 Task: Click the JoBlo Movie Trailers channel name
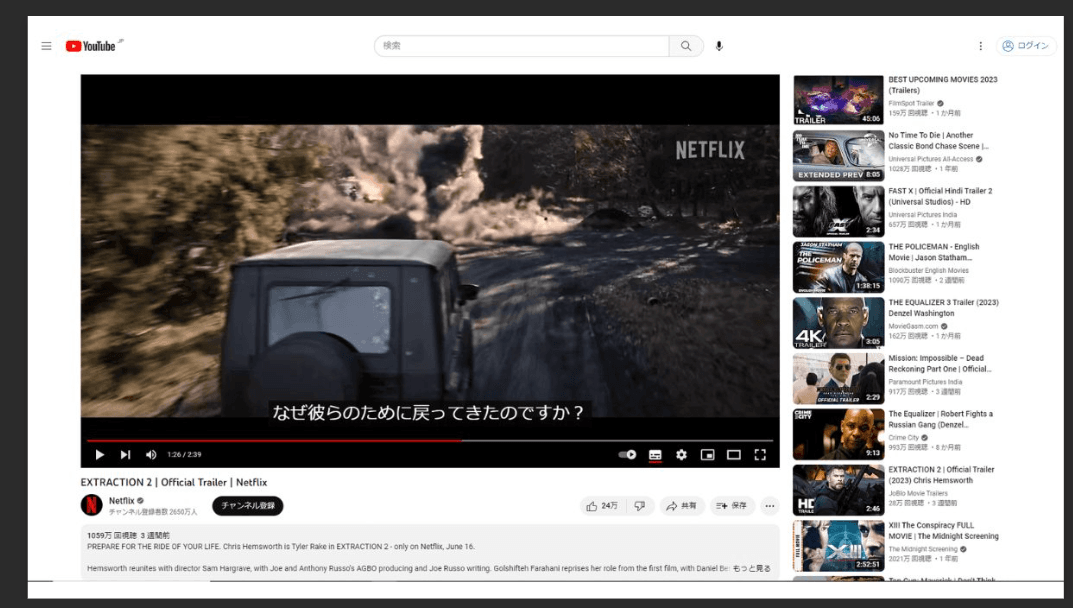[918, 493]
